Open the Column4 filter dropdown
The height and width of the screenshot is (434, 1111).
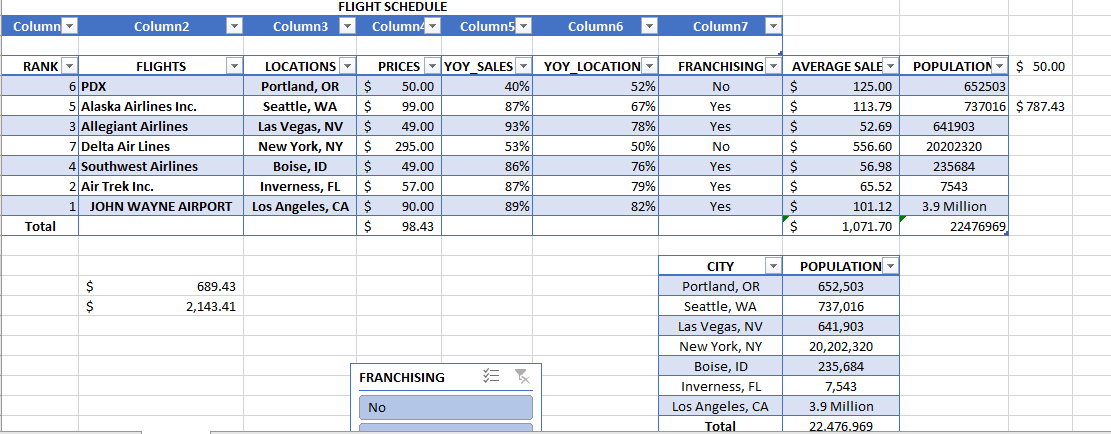click(x=432, y=27)
